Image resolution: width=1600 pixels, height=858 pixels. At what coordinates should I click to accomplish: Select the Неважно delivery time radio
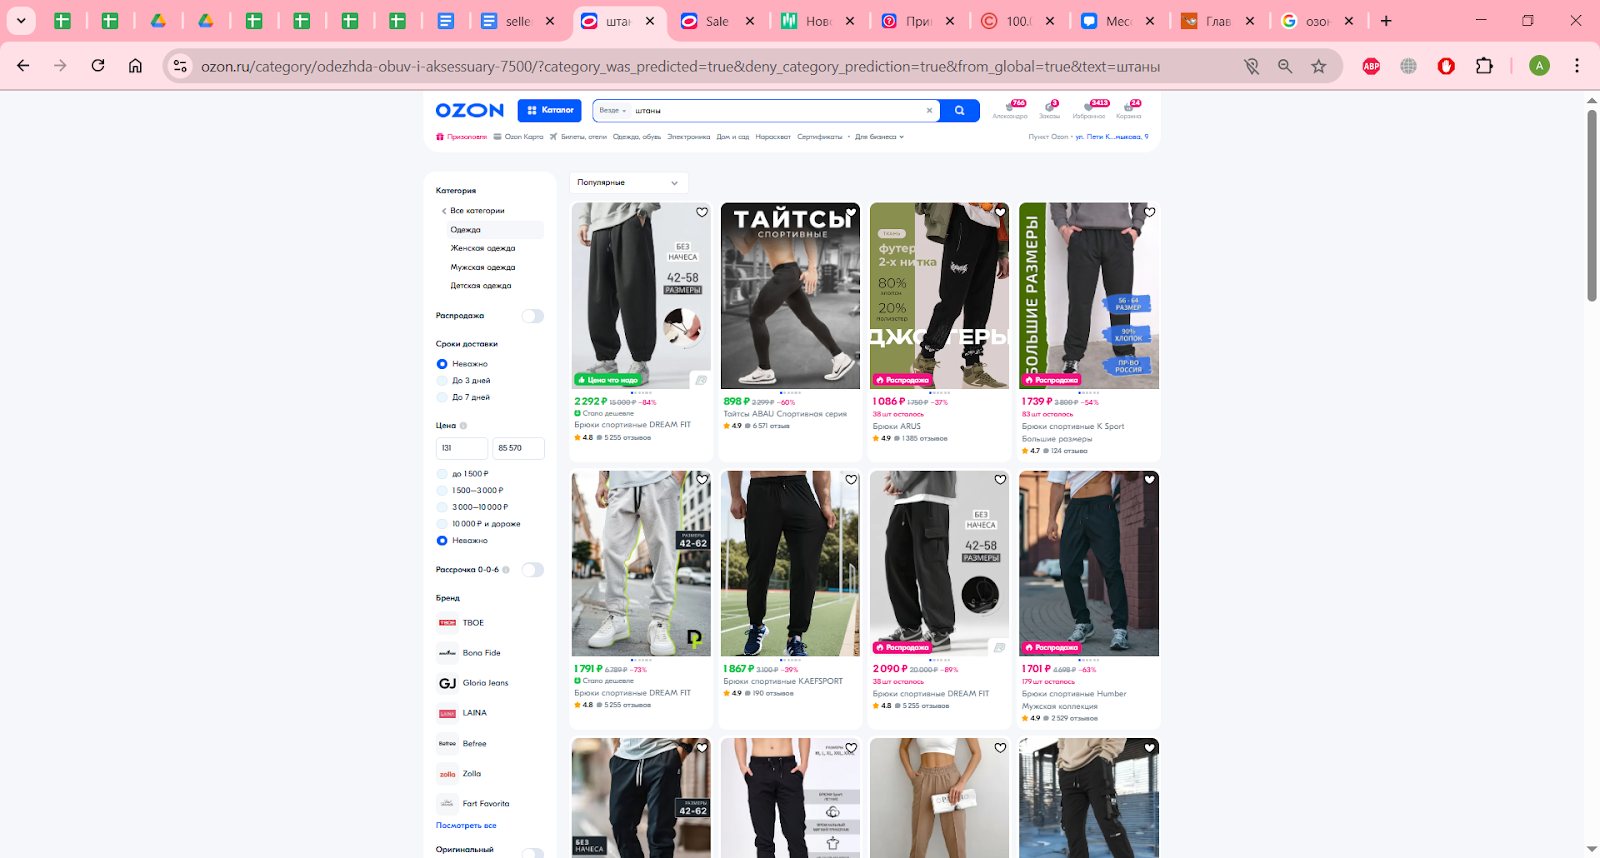tap(442, 364)
